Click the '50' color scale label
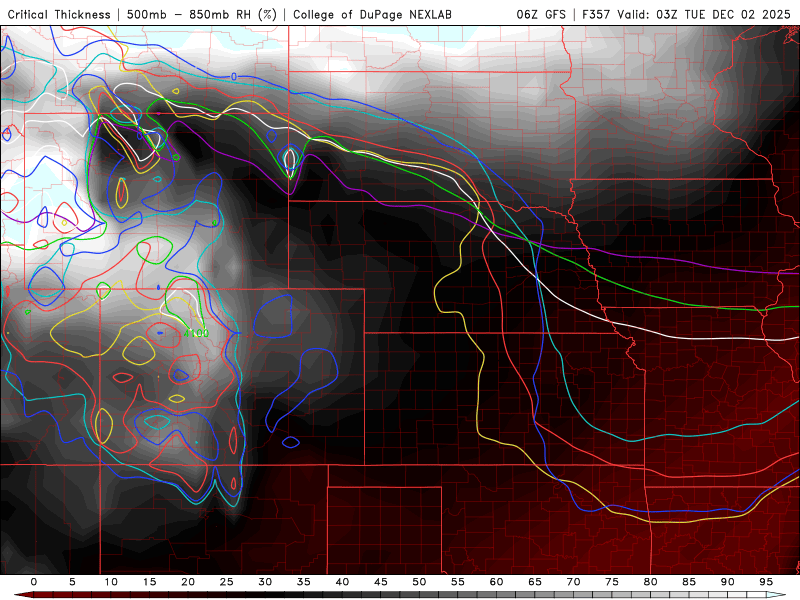Image resolution: width=800 pixels, height=600 pixels. [419, 582]
